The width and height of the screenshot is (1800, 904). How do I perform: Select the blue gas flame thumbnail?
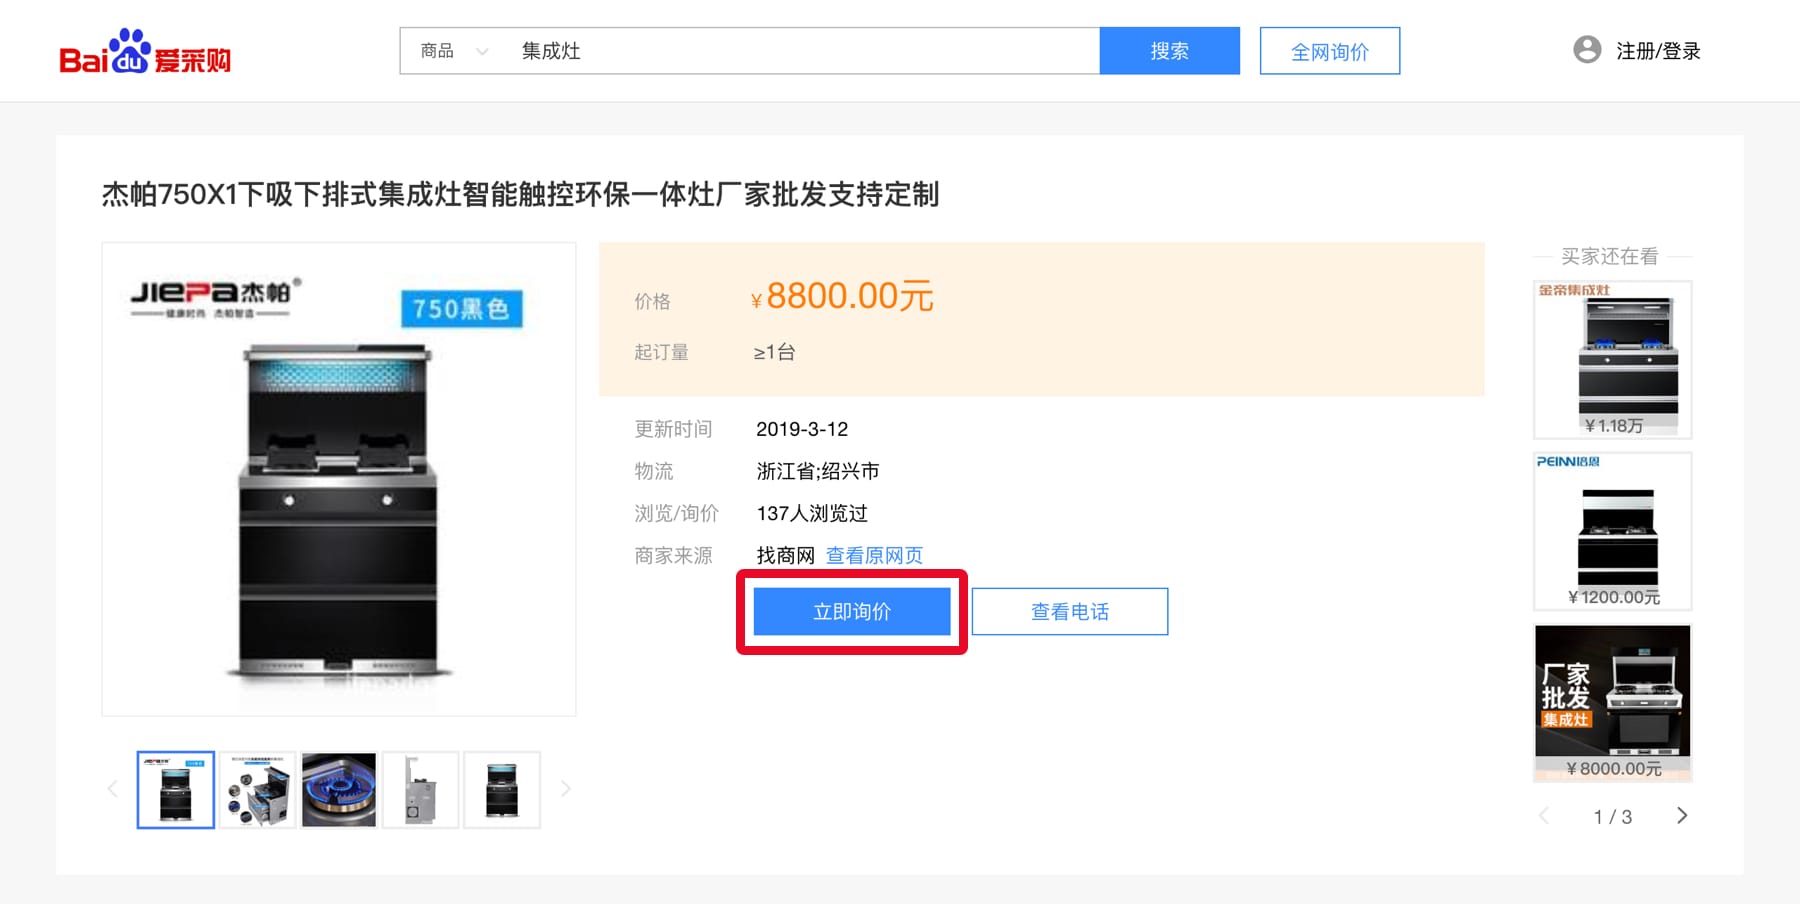pyautogui.click(x=339, y=789)
